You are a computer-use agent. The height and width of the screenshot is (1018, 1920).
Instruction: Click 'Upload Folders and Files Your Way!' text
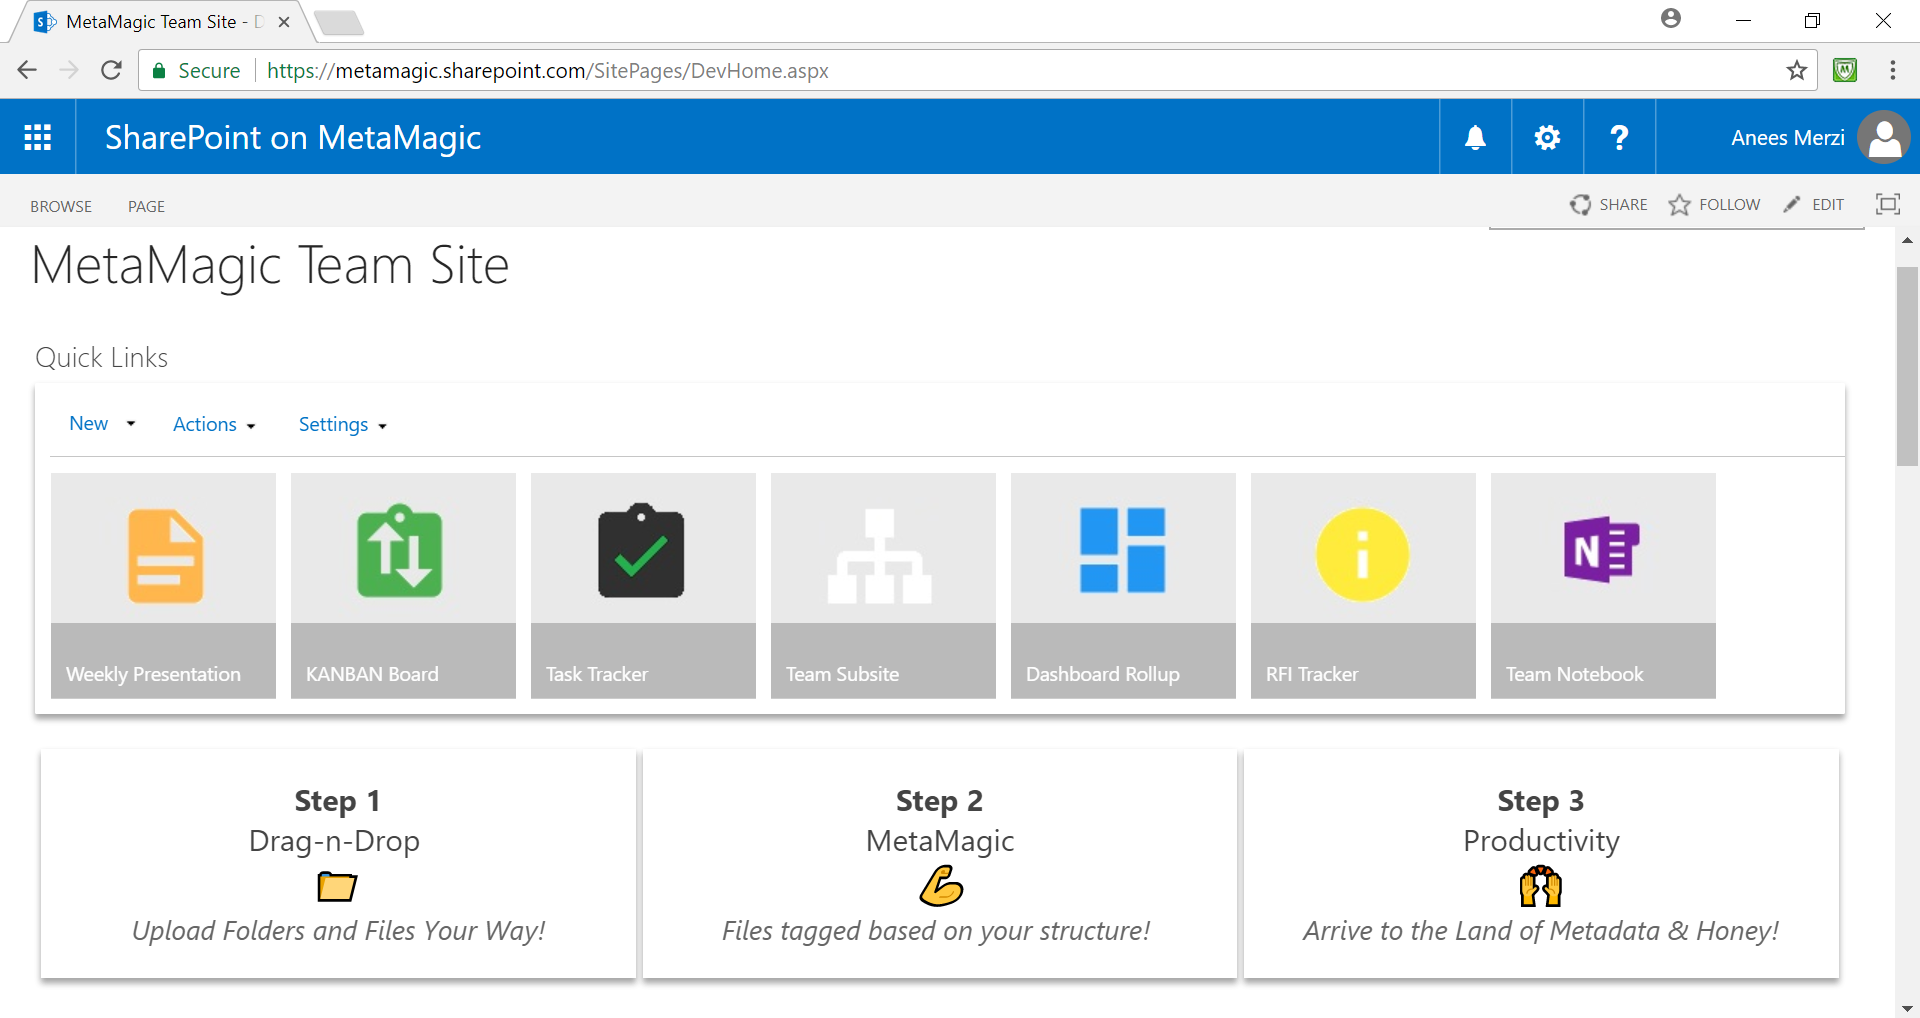click(338, 931)
